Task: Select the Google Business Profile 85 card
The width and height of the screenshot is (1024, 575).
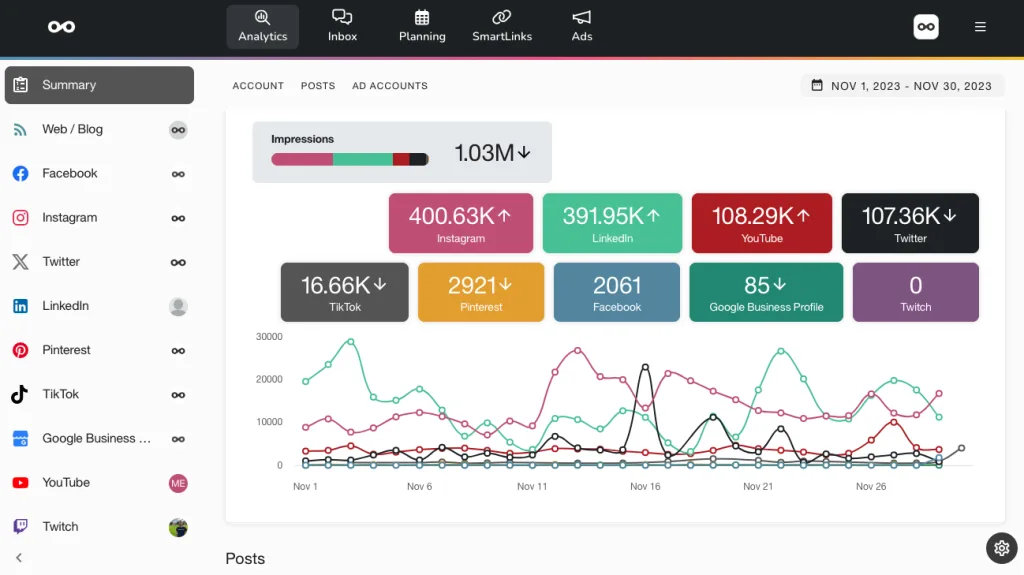Action: [x=767, y=292]
